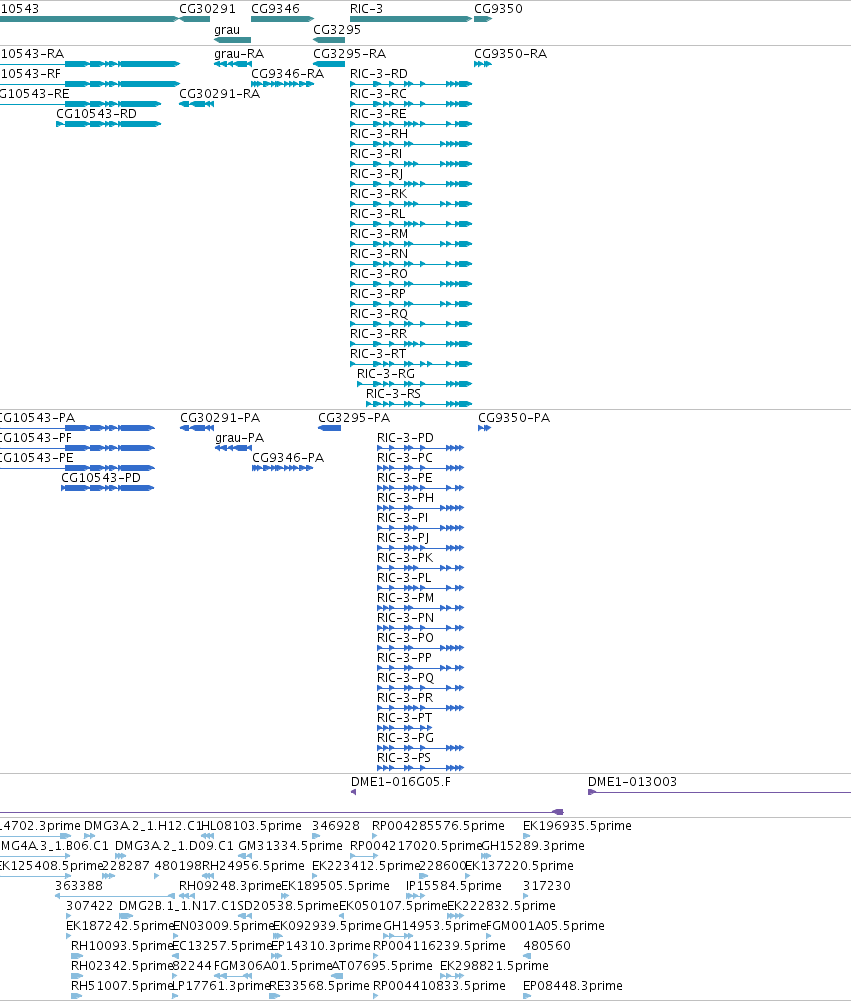The height and width of the screenshot is (1001, 851).
Task: Select transcript RIC-3-RD
Action: pos(410,84)
